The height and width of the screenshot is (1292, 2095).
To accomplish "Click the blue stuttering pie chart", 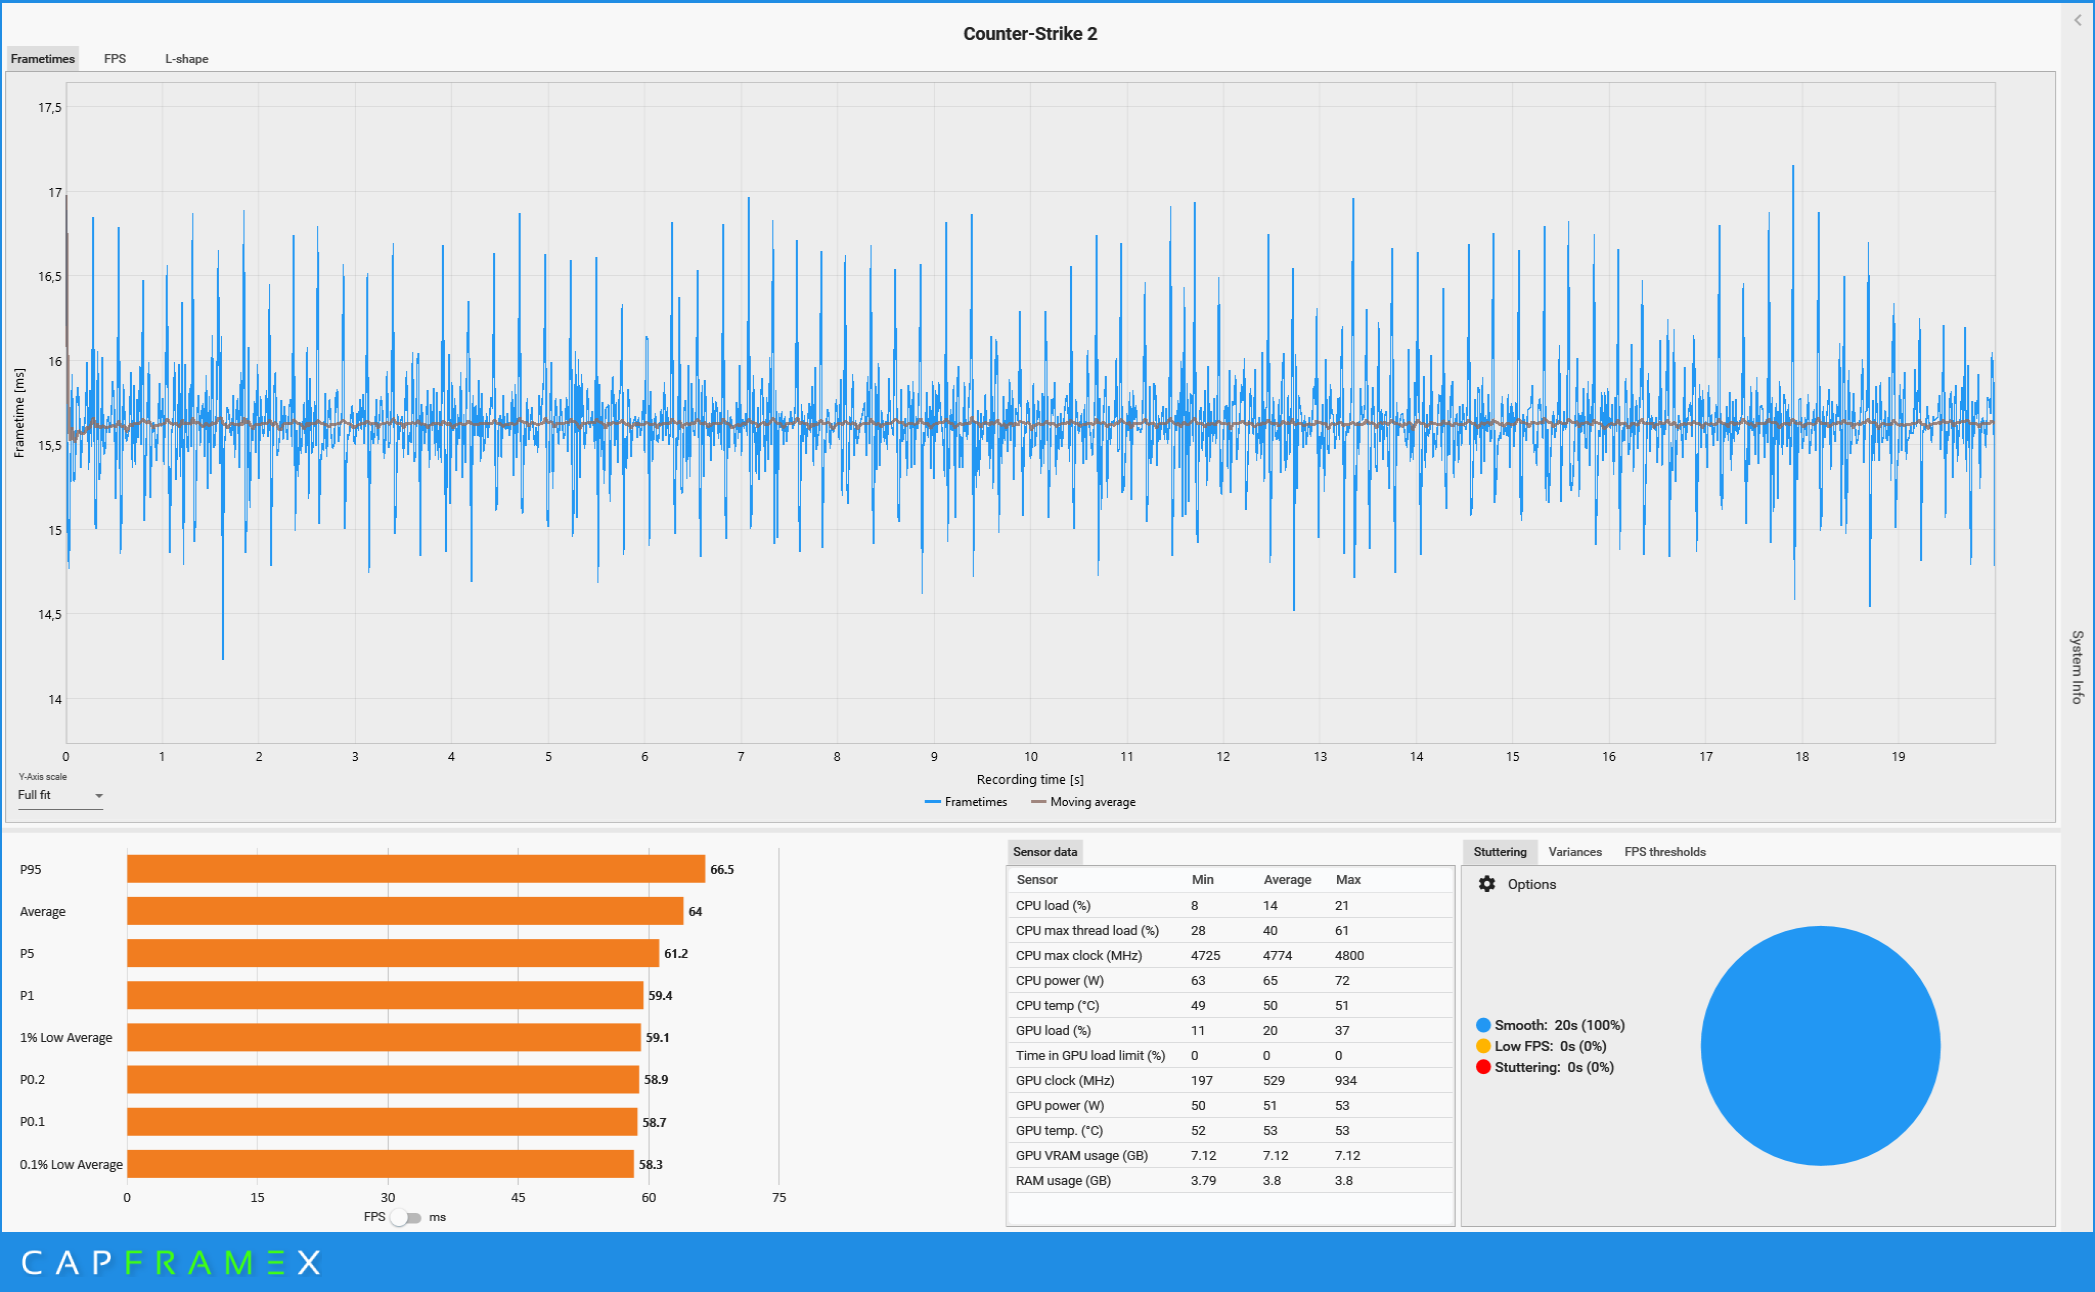I will tap(1819, 1045).
